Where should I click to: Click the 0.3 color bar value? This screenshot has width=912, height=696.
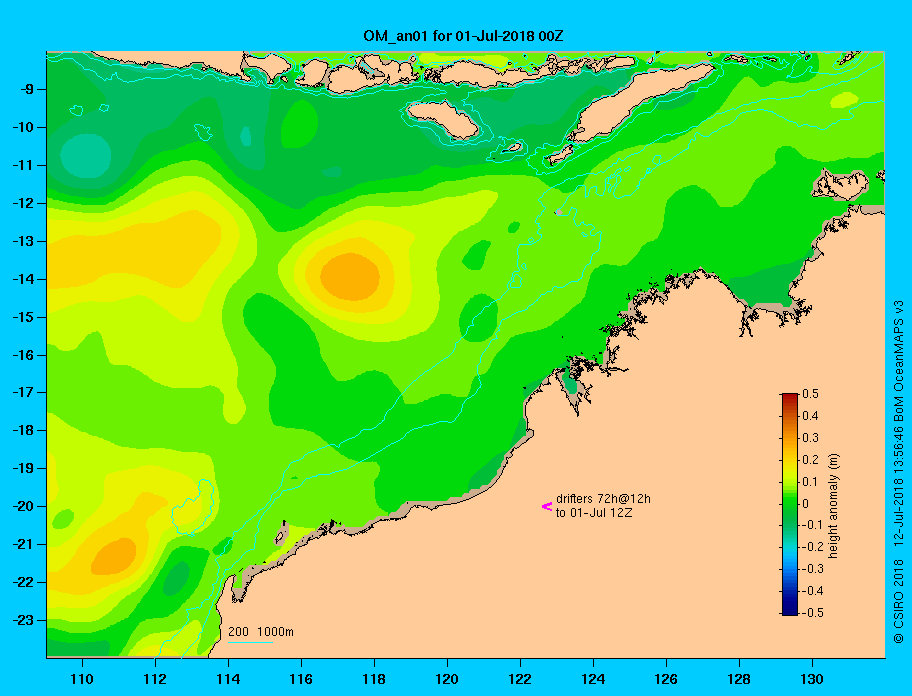810,438
